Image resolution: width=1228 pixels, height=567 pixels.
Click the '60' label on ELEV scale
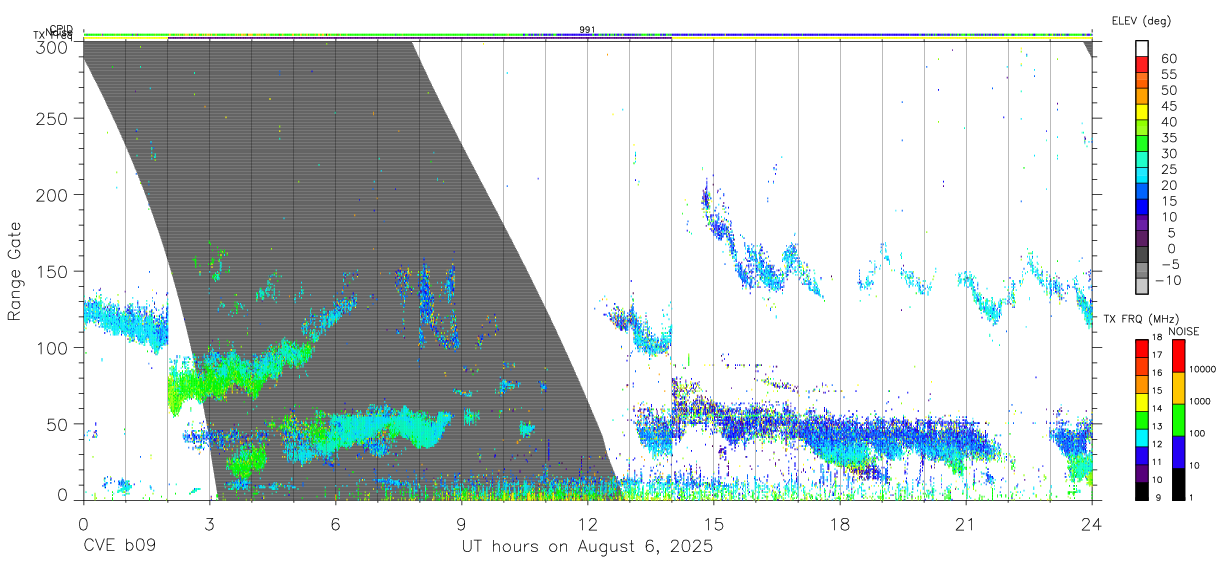(1167, 59)
